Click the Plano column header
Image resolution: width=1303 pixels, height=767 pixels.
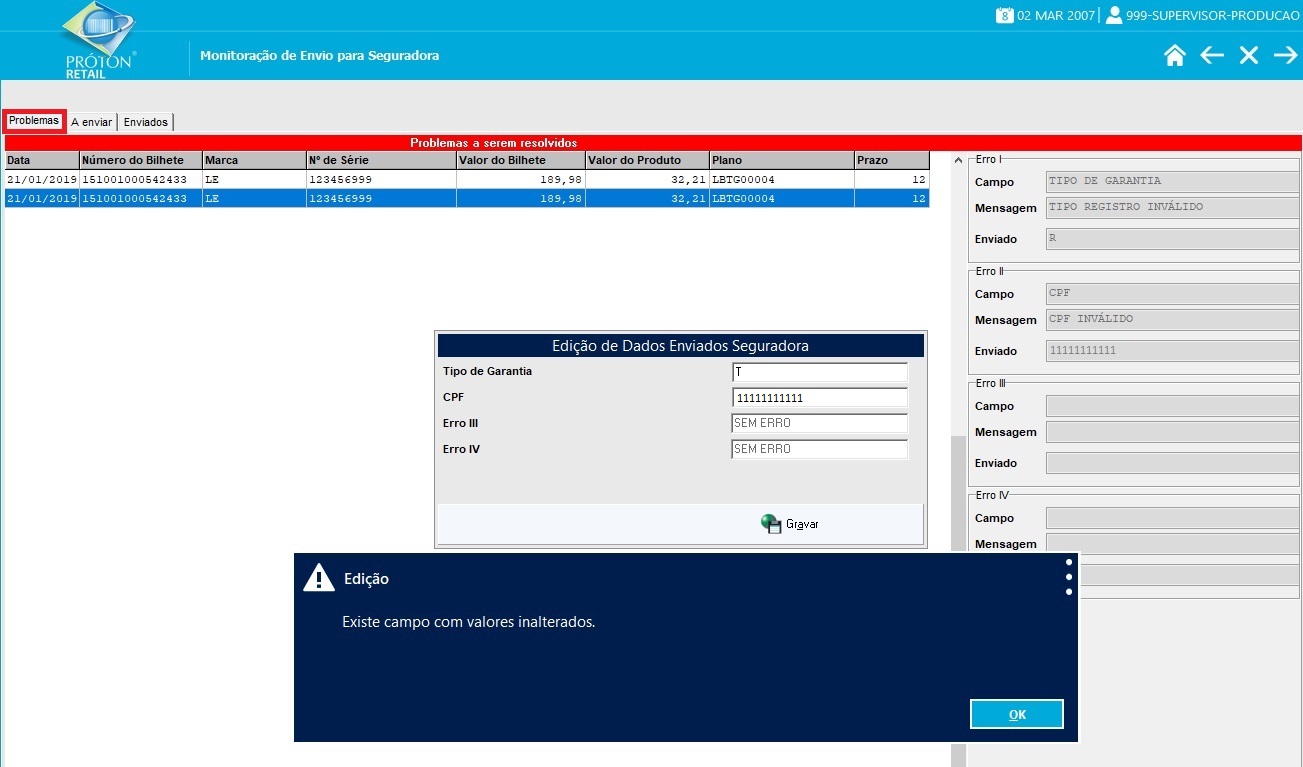pyautogui.click(x=782, y=160)
